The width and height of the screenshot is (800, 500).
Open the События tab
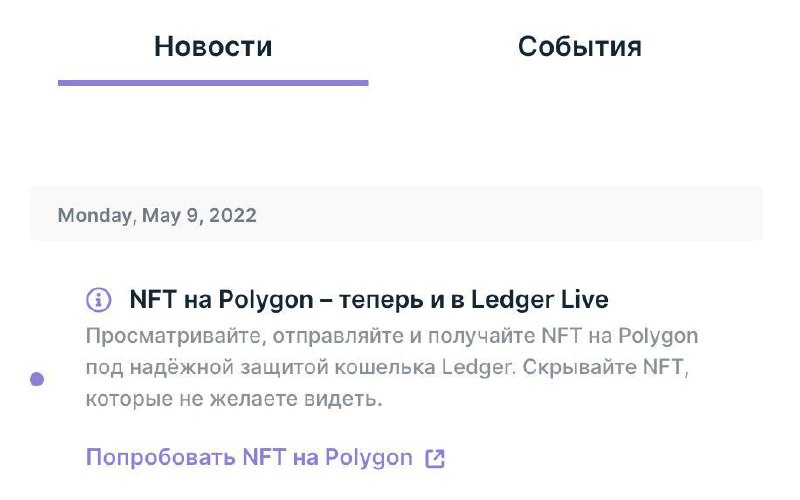(579, 46)
